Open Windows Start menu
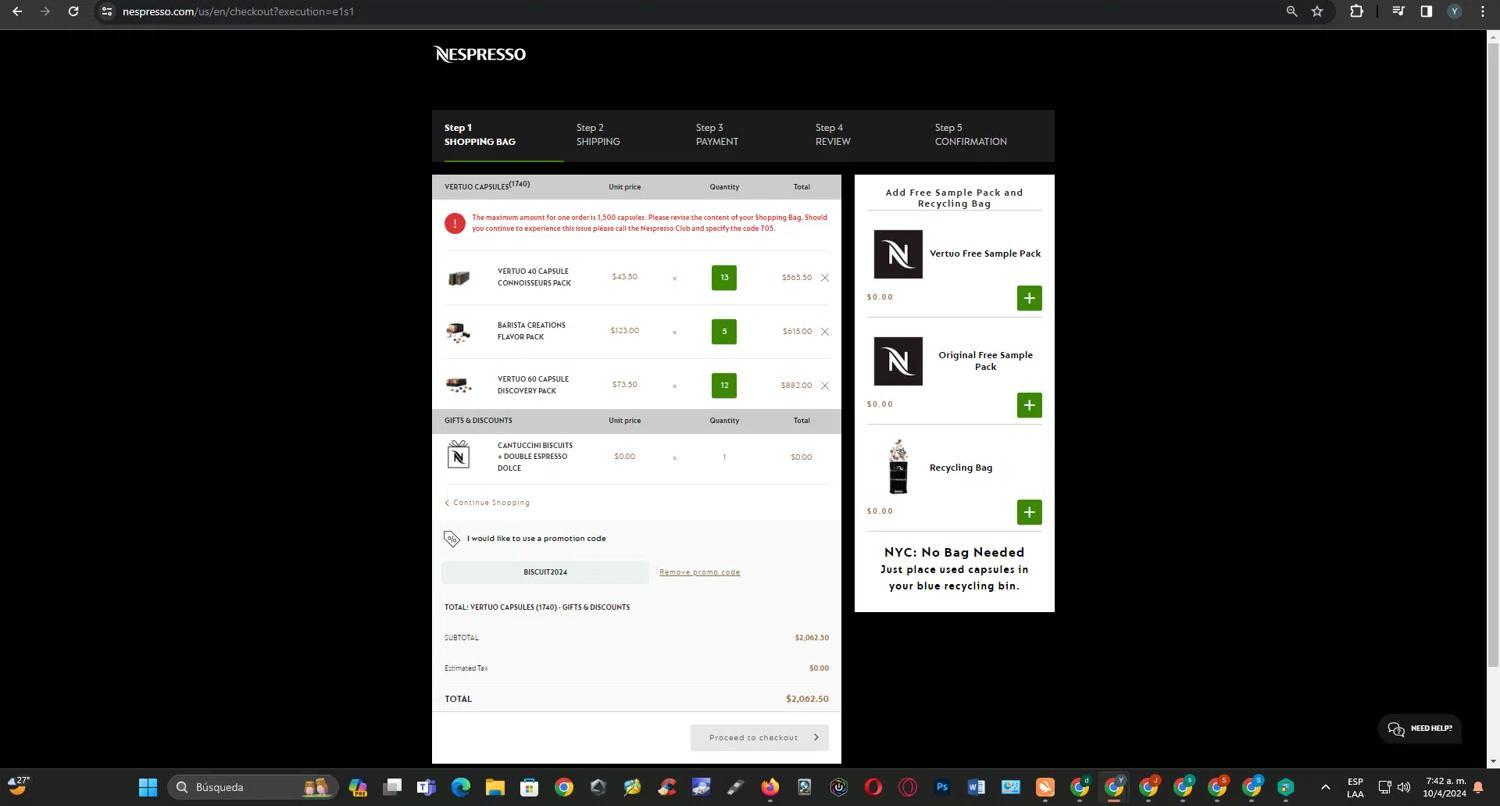The height and width of the screenshot is (806, 1500). pyautogui.click(x=148, y=788)
